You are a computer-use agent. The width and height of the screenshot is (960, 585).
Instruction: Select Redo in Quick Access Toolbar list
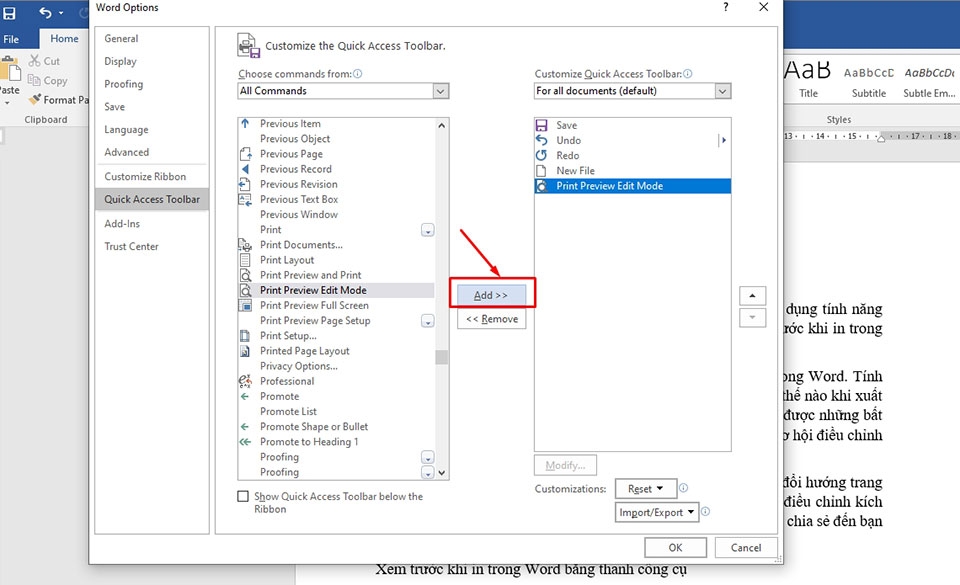(632, 155)
